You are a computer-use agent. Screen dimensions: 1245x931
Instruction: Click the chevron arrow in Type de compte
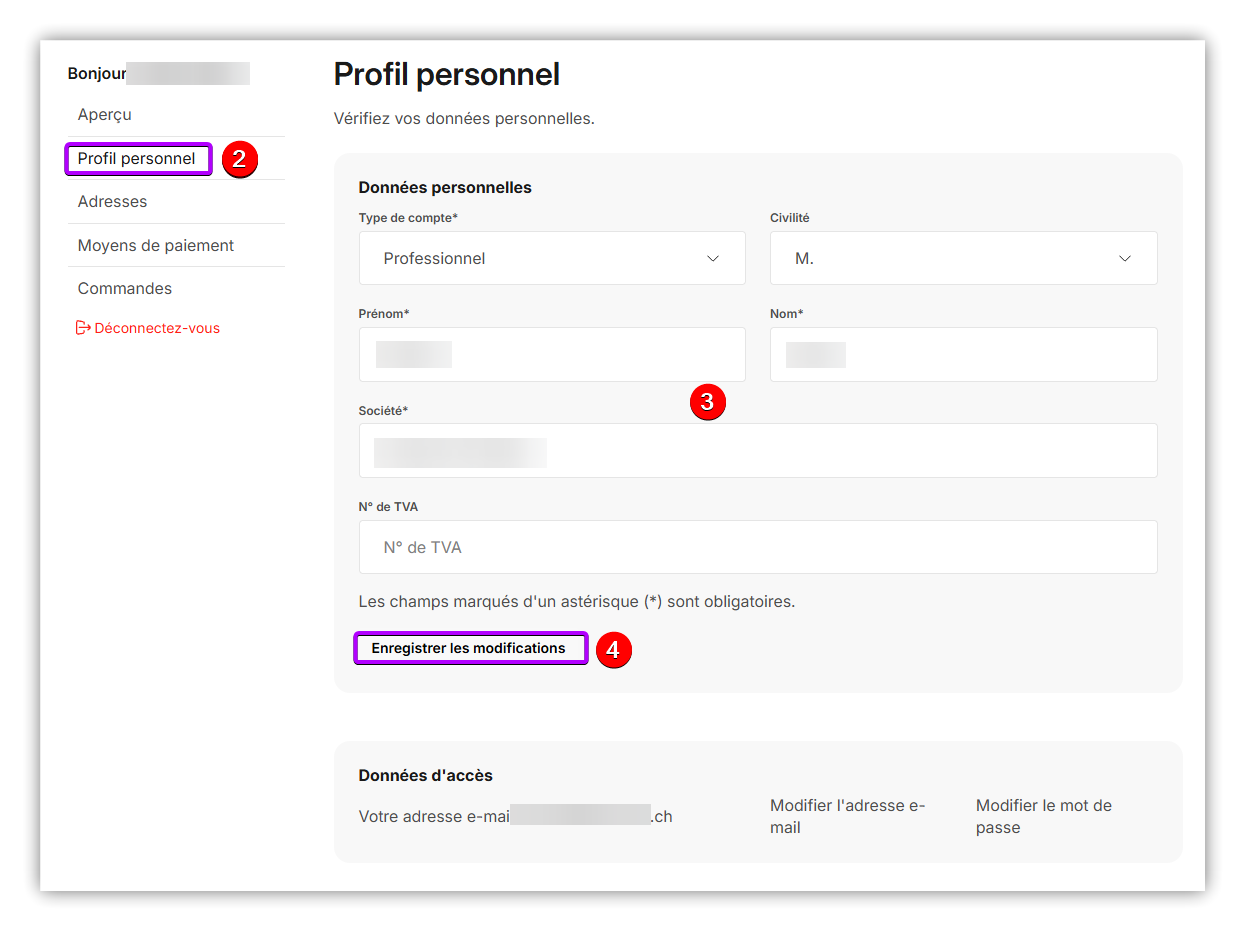point(713,259)
